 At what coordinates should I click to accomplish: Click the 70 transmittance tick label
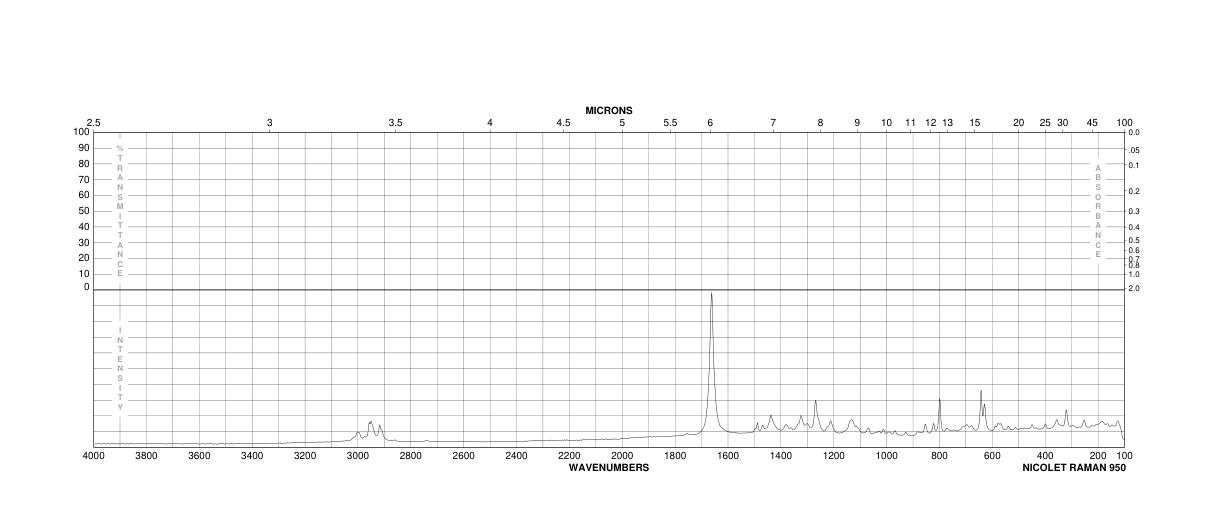[82, 179]
